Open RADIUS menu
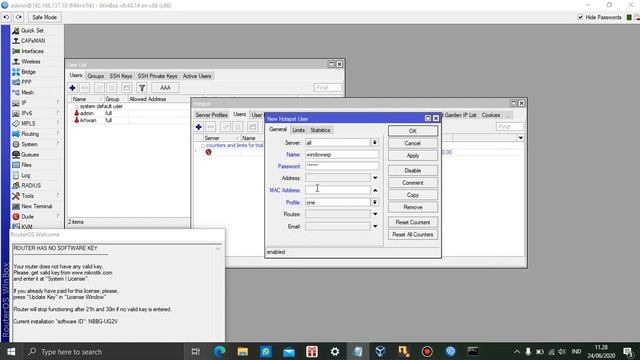640x360 pixels. point(31,185)
